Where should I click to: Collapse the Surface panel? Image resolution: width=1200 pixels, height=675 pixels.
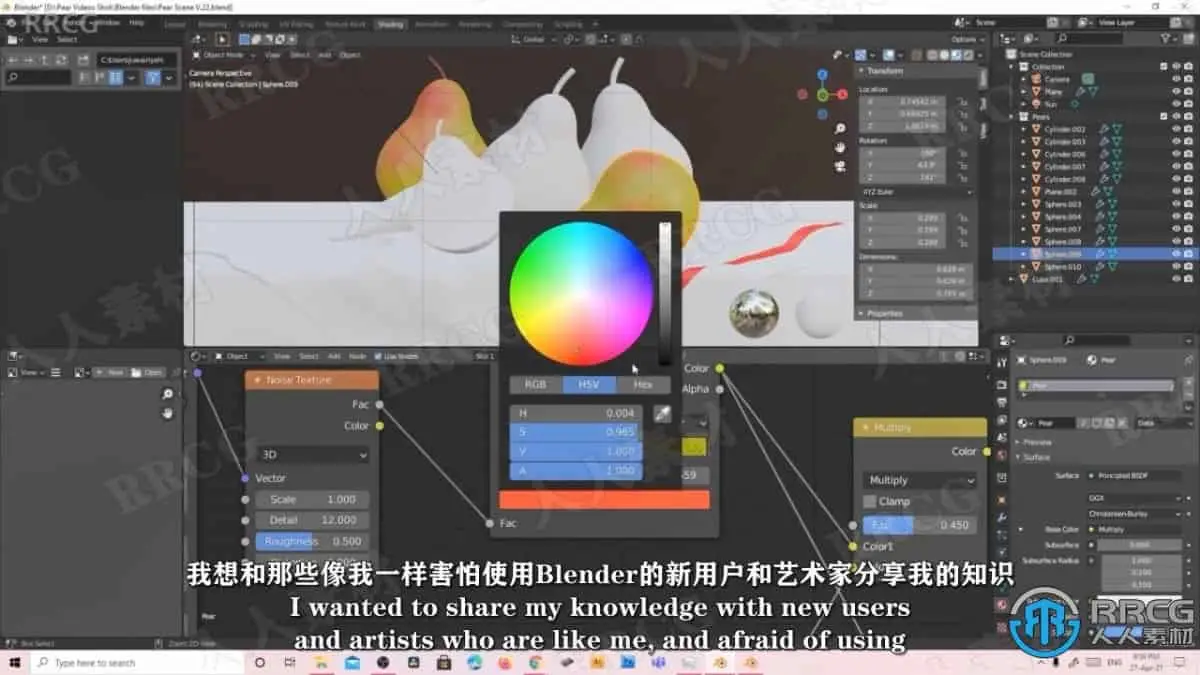(1036, 457)
